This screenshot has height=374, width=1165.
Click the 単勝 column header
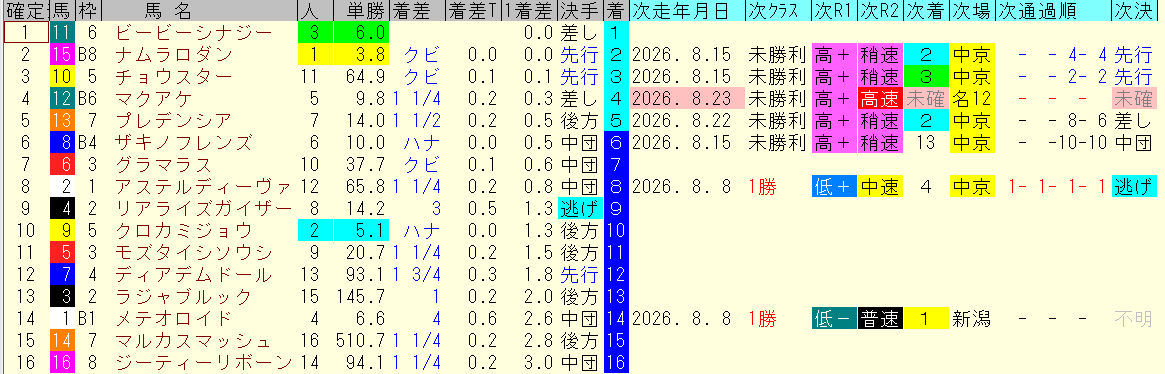point(361,10)
